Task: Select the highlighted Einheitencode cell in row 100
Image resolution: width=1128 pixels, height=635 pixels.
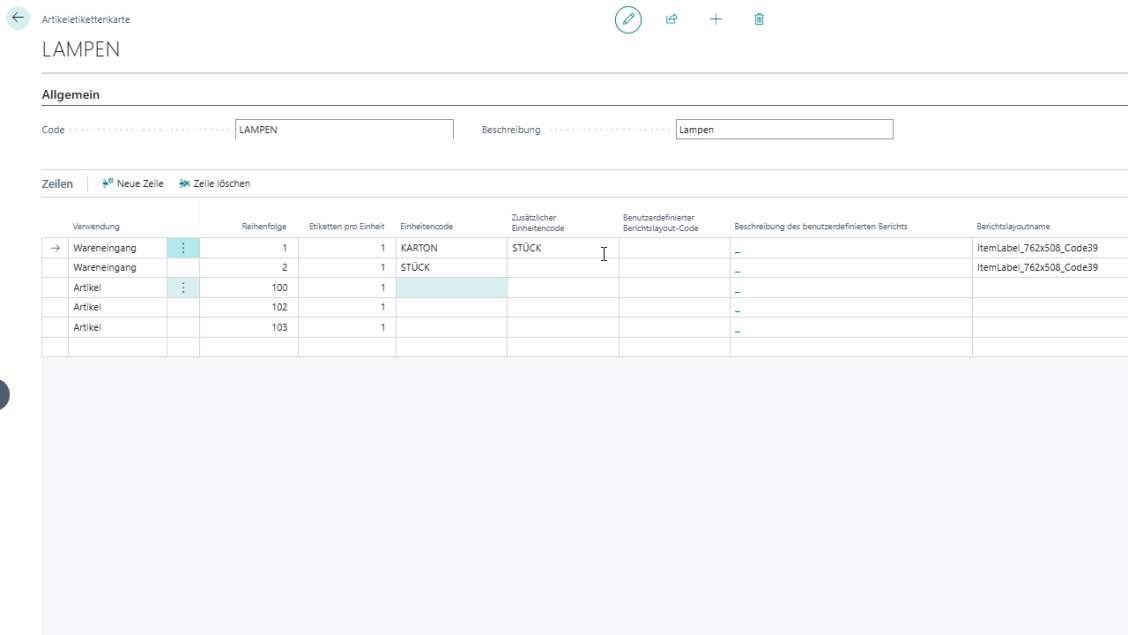Action: (x=451, y=288)
